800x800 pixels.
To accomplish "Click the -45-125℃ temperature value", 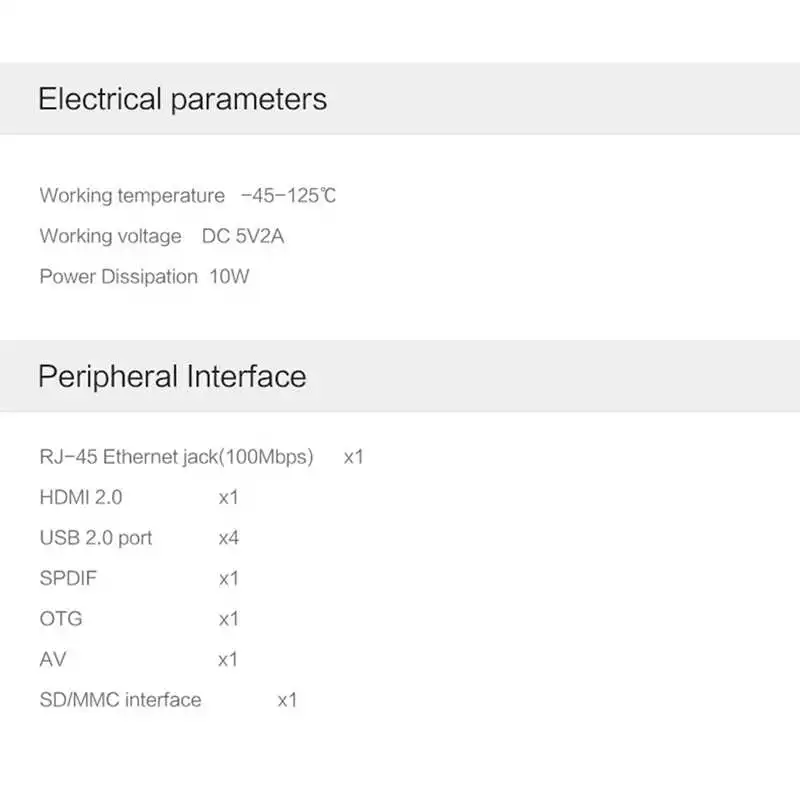I will pos(288,195).
